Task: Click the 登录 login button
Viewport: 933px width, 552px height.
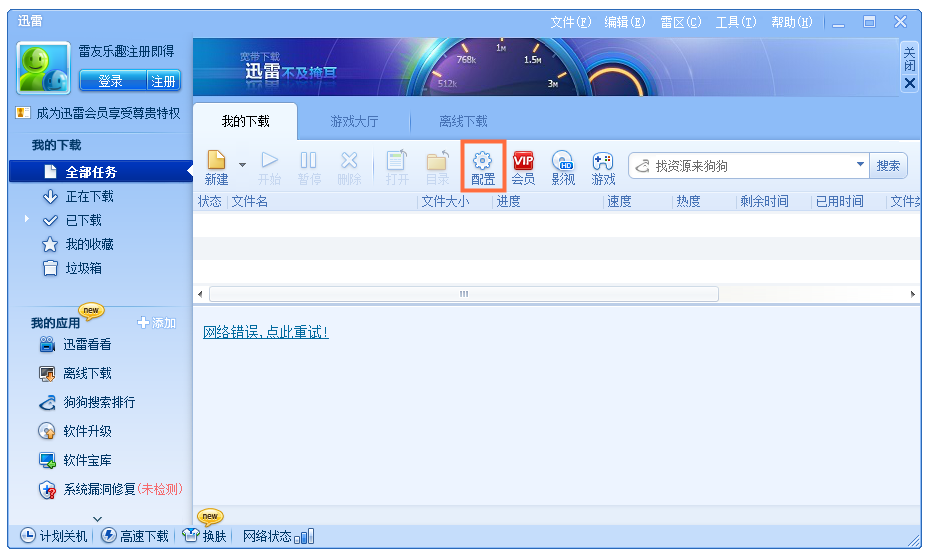Action: 112,81
